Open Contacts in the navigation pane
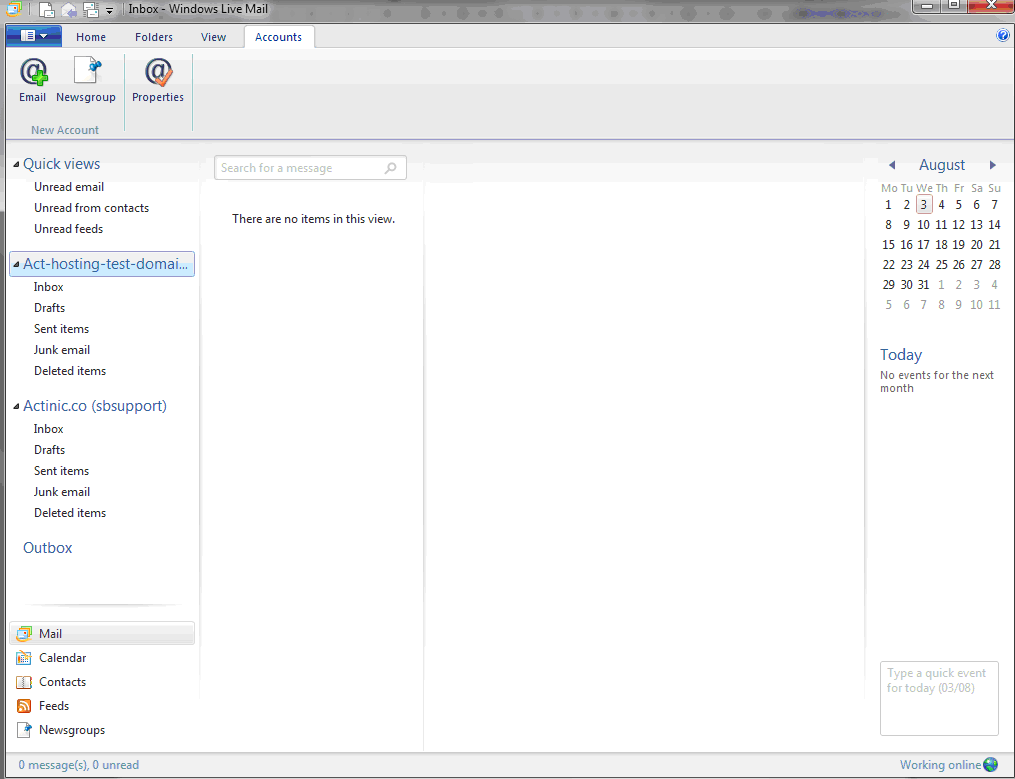The width and height of the screenshot is (1015, 779). coord(62,682)
